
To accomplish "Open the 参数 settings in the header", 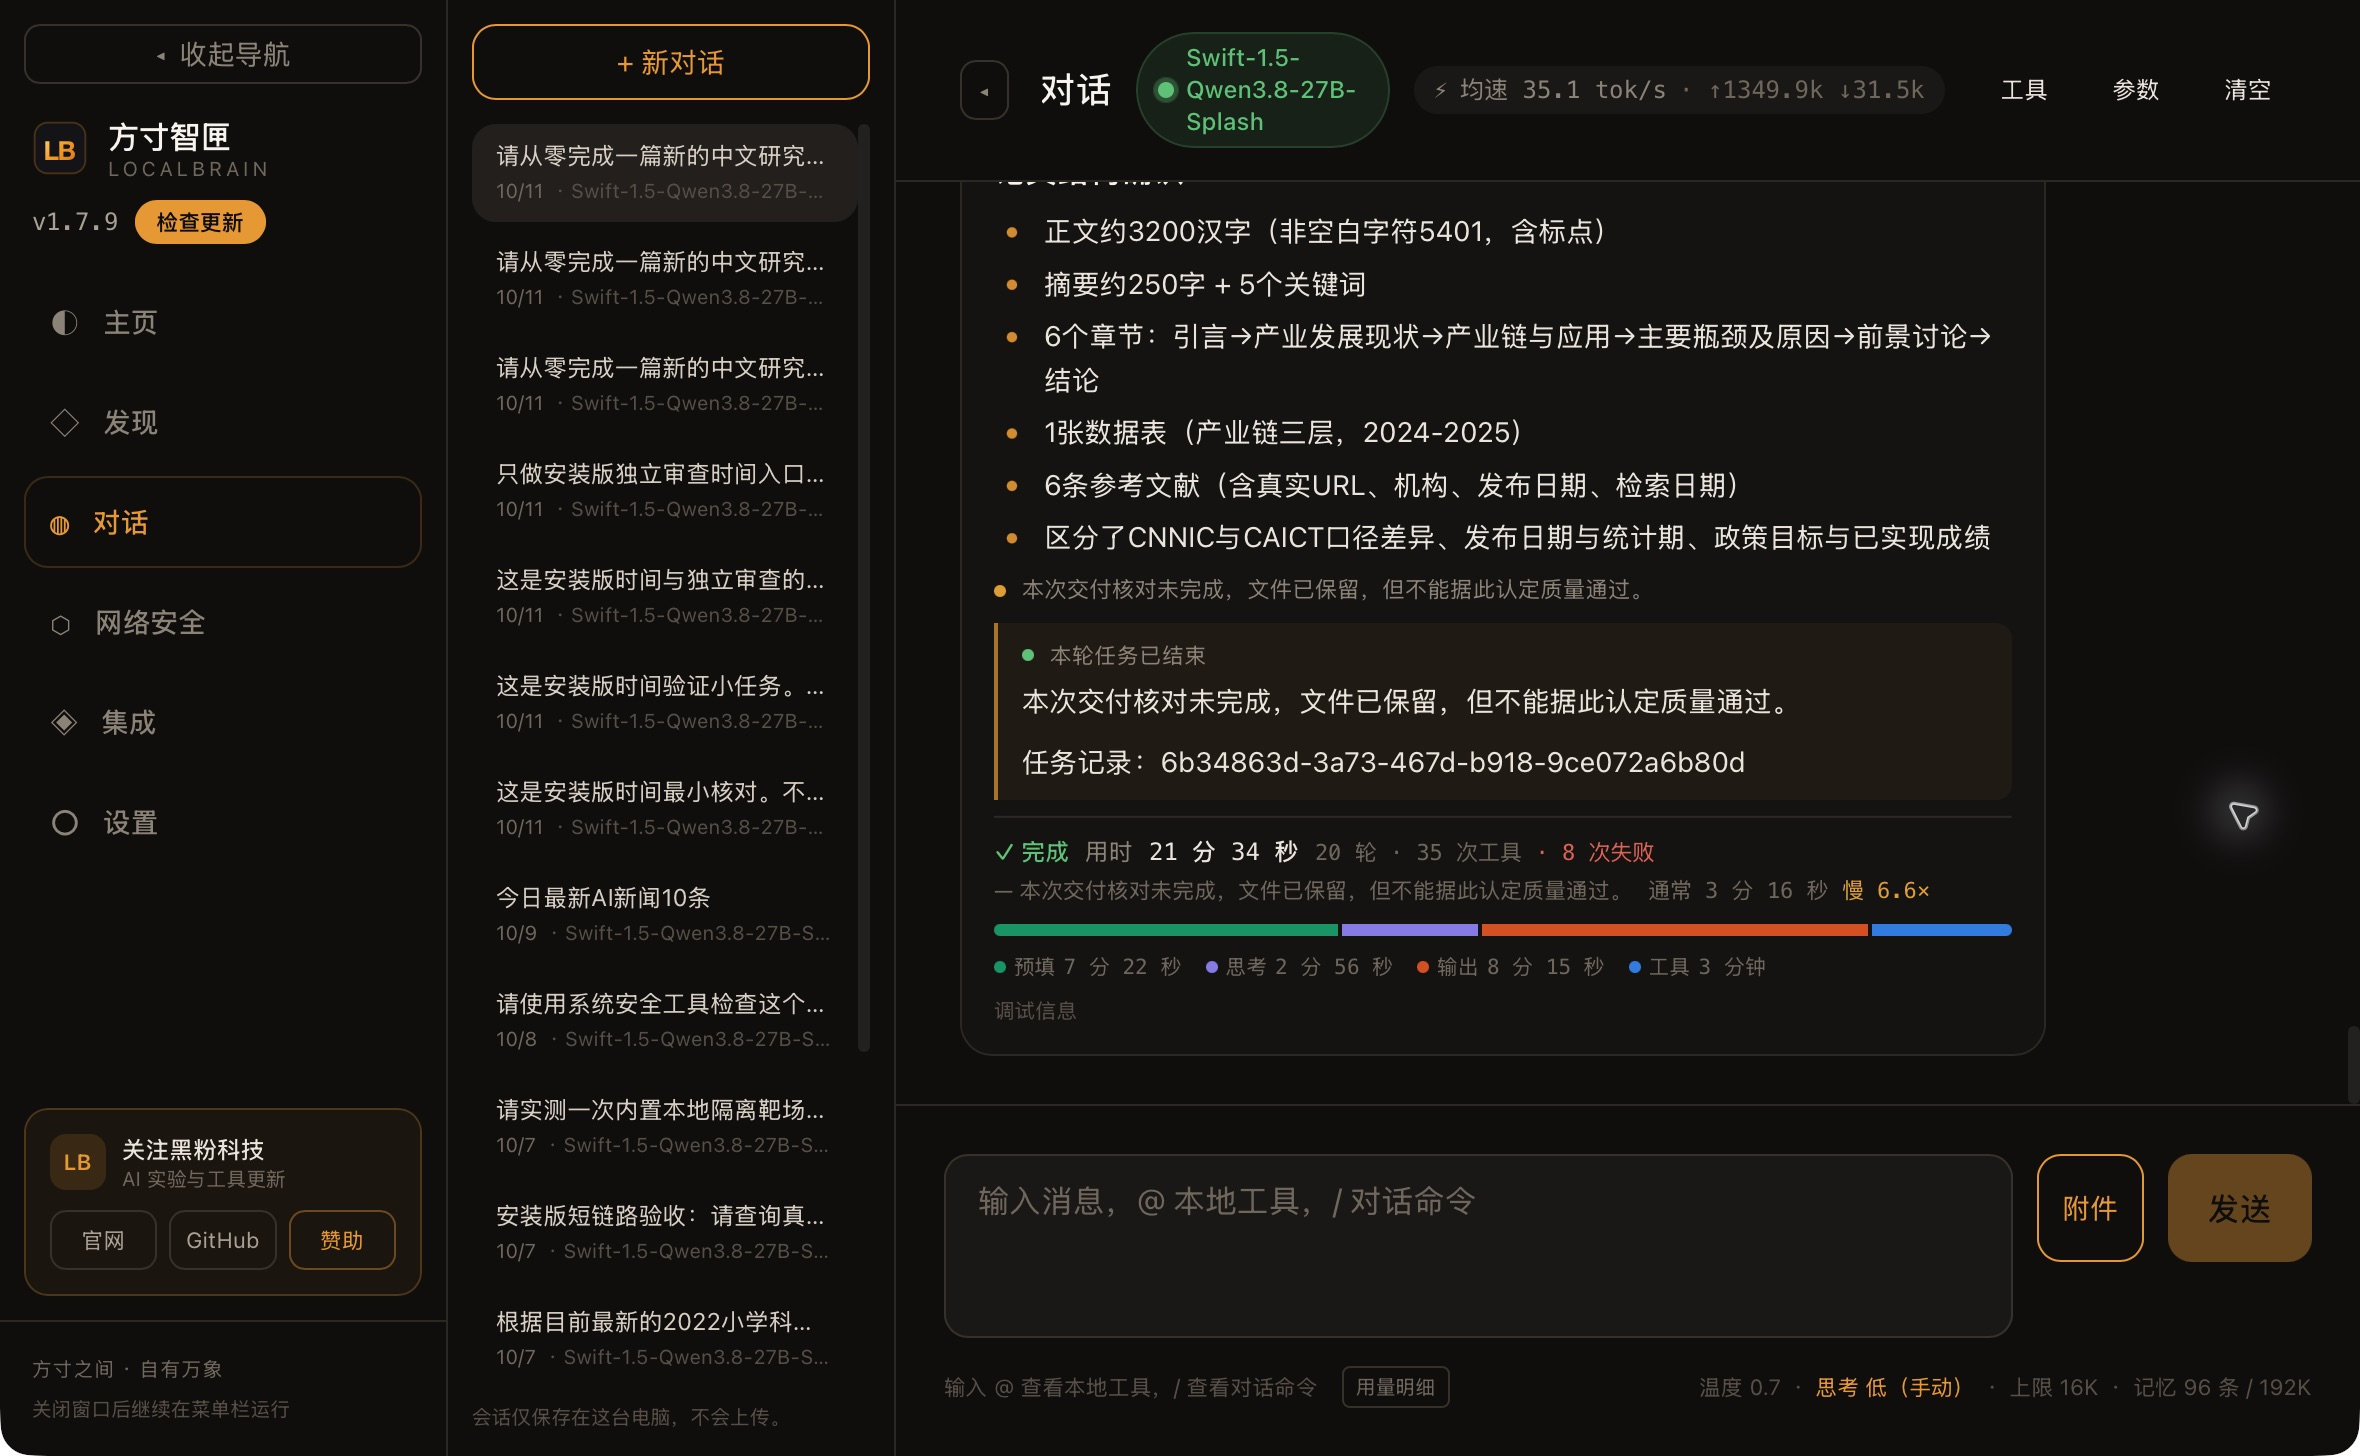I will [2136, 90].
